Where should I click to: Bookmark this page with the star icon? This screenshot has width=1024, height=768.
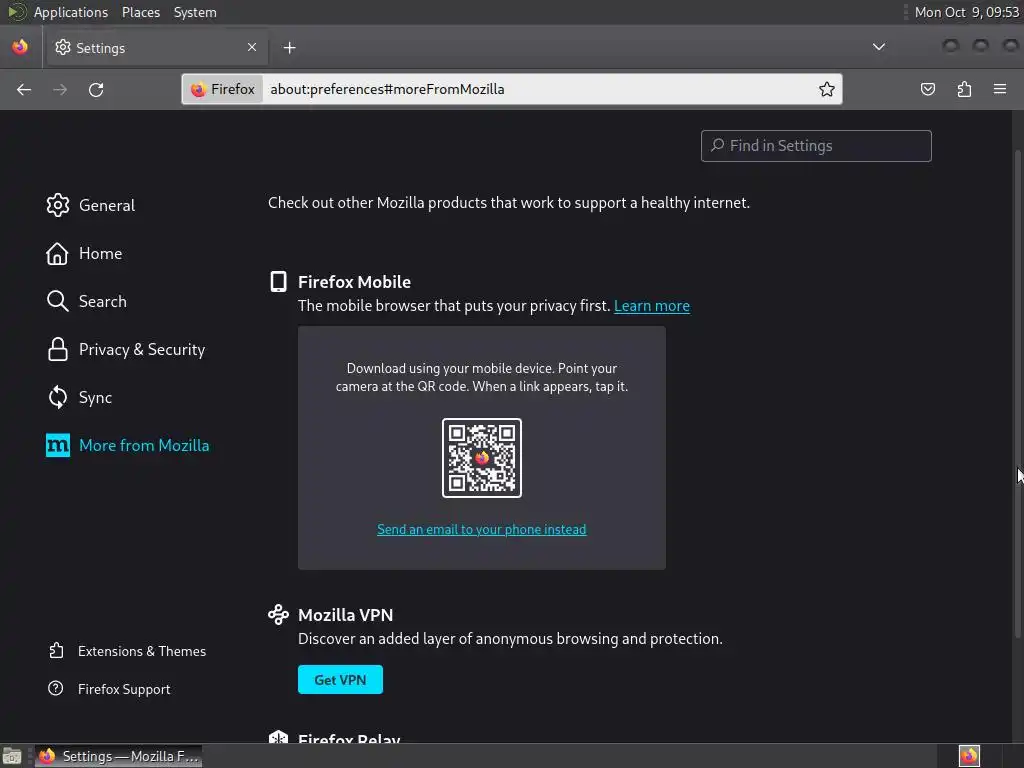(x=827, y=89)
